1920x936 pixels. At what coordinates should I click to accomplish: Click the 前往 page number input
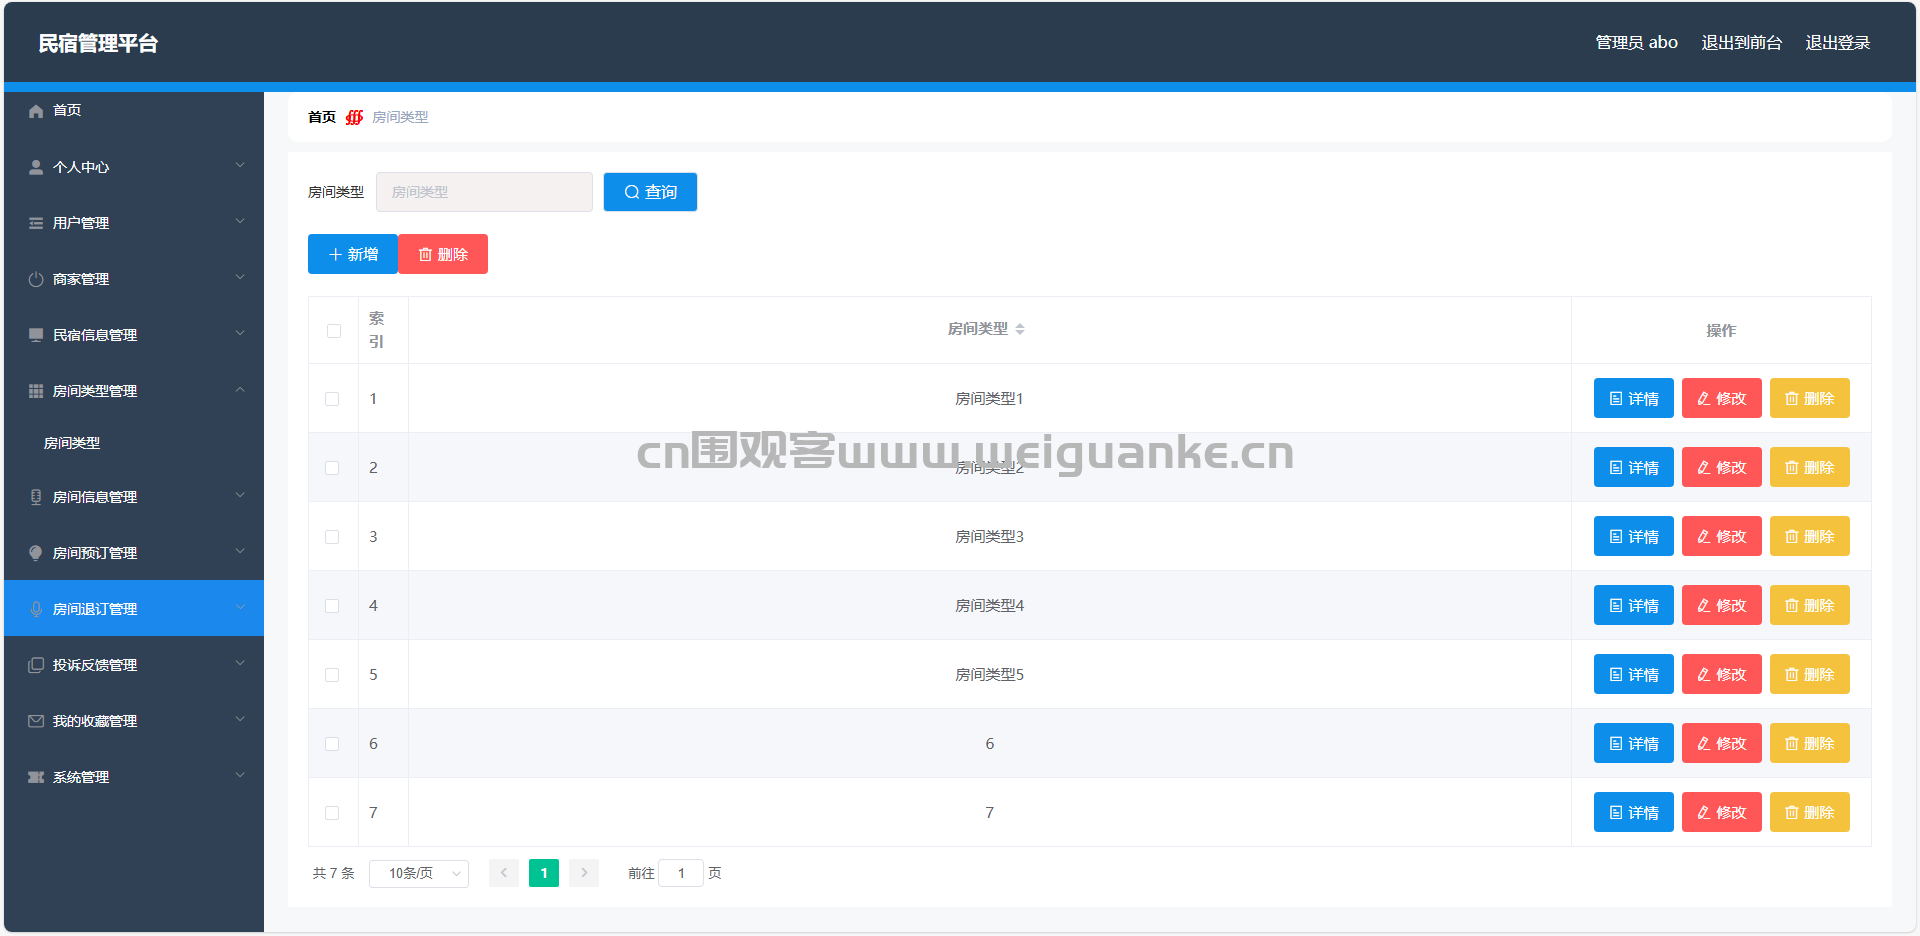click(681, 873)
